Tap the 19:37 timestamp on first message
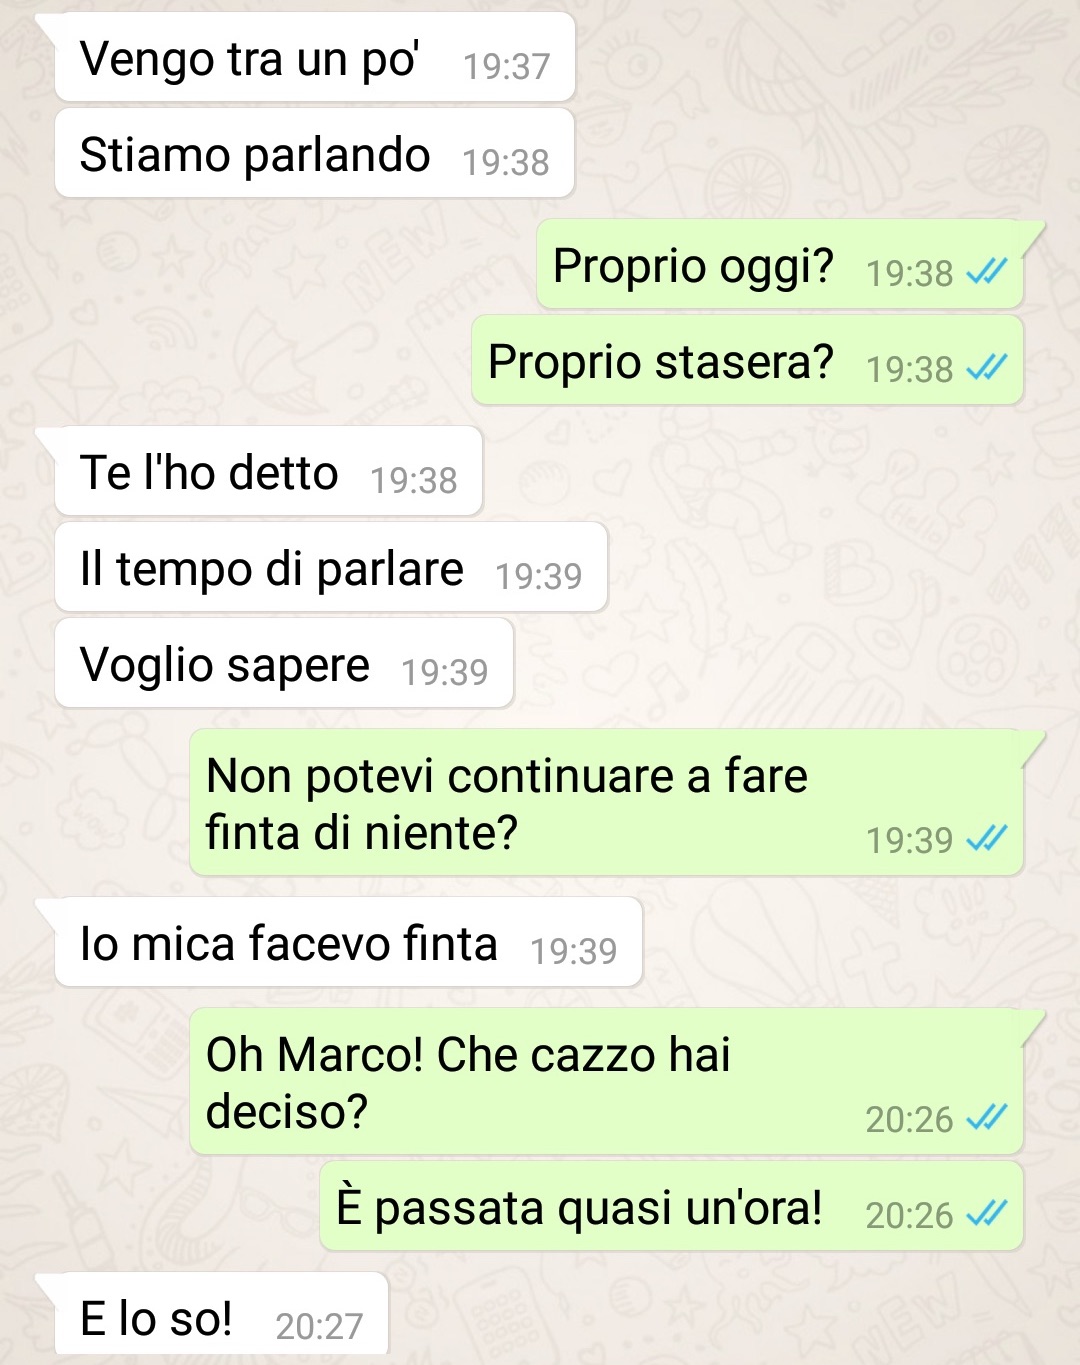The image size is (1080, 1365). 507,66
